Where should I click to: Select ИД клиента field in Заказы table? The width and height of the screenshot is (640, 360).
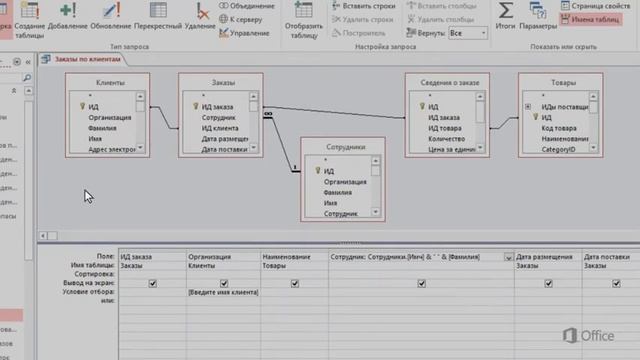point(220,128)
